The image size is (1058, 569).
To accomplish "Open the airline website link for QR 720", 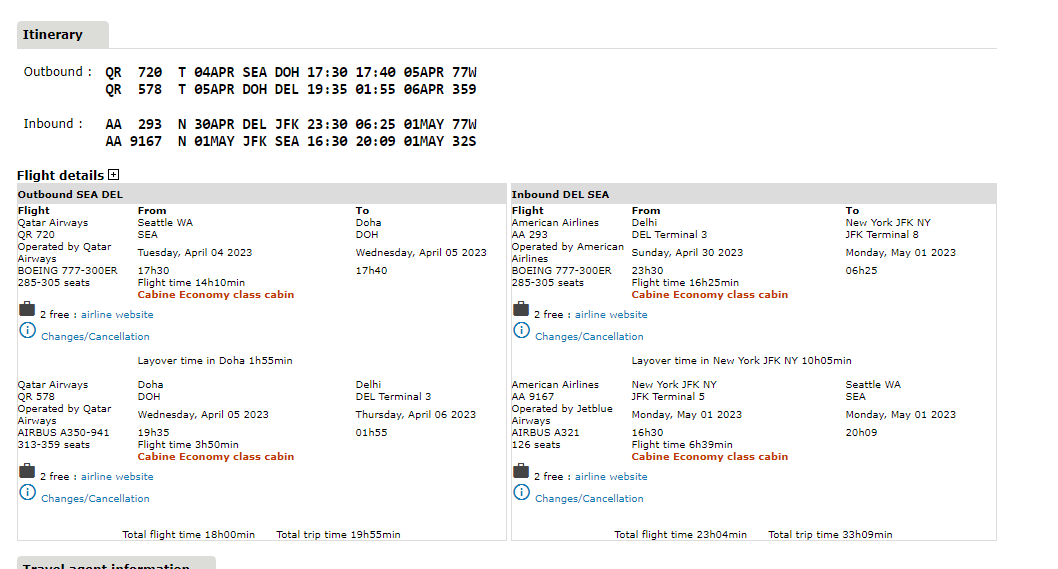I will point(117,315).
